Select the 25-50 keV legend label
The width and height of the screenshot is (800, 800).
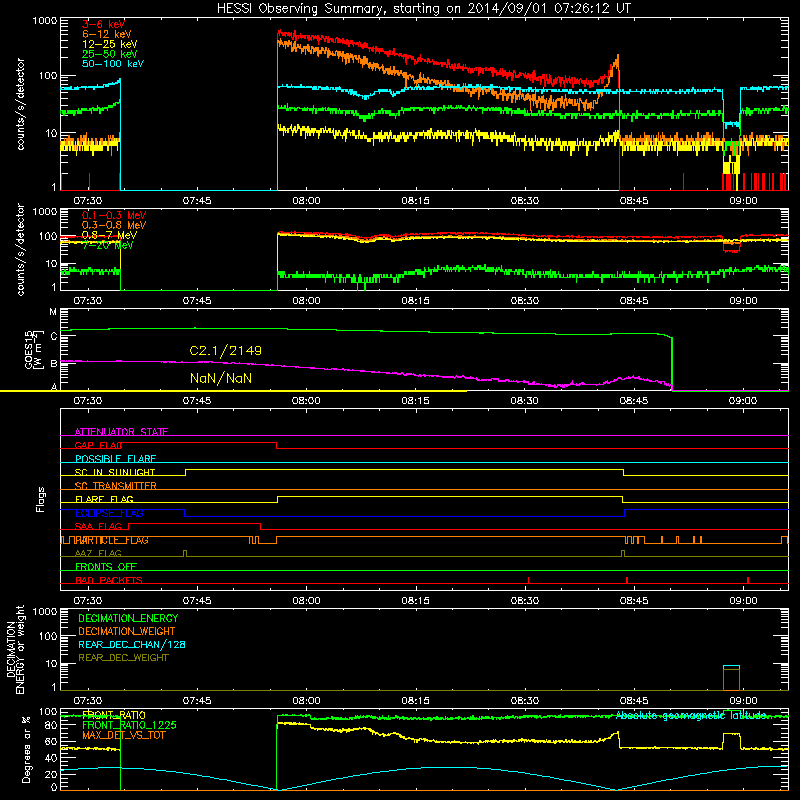click(x=109, y=54)
